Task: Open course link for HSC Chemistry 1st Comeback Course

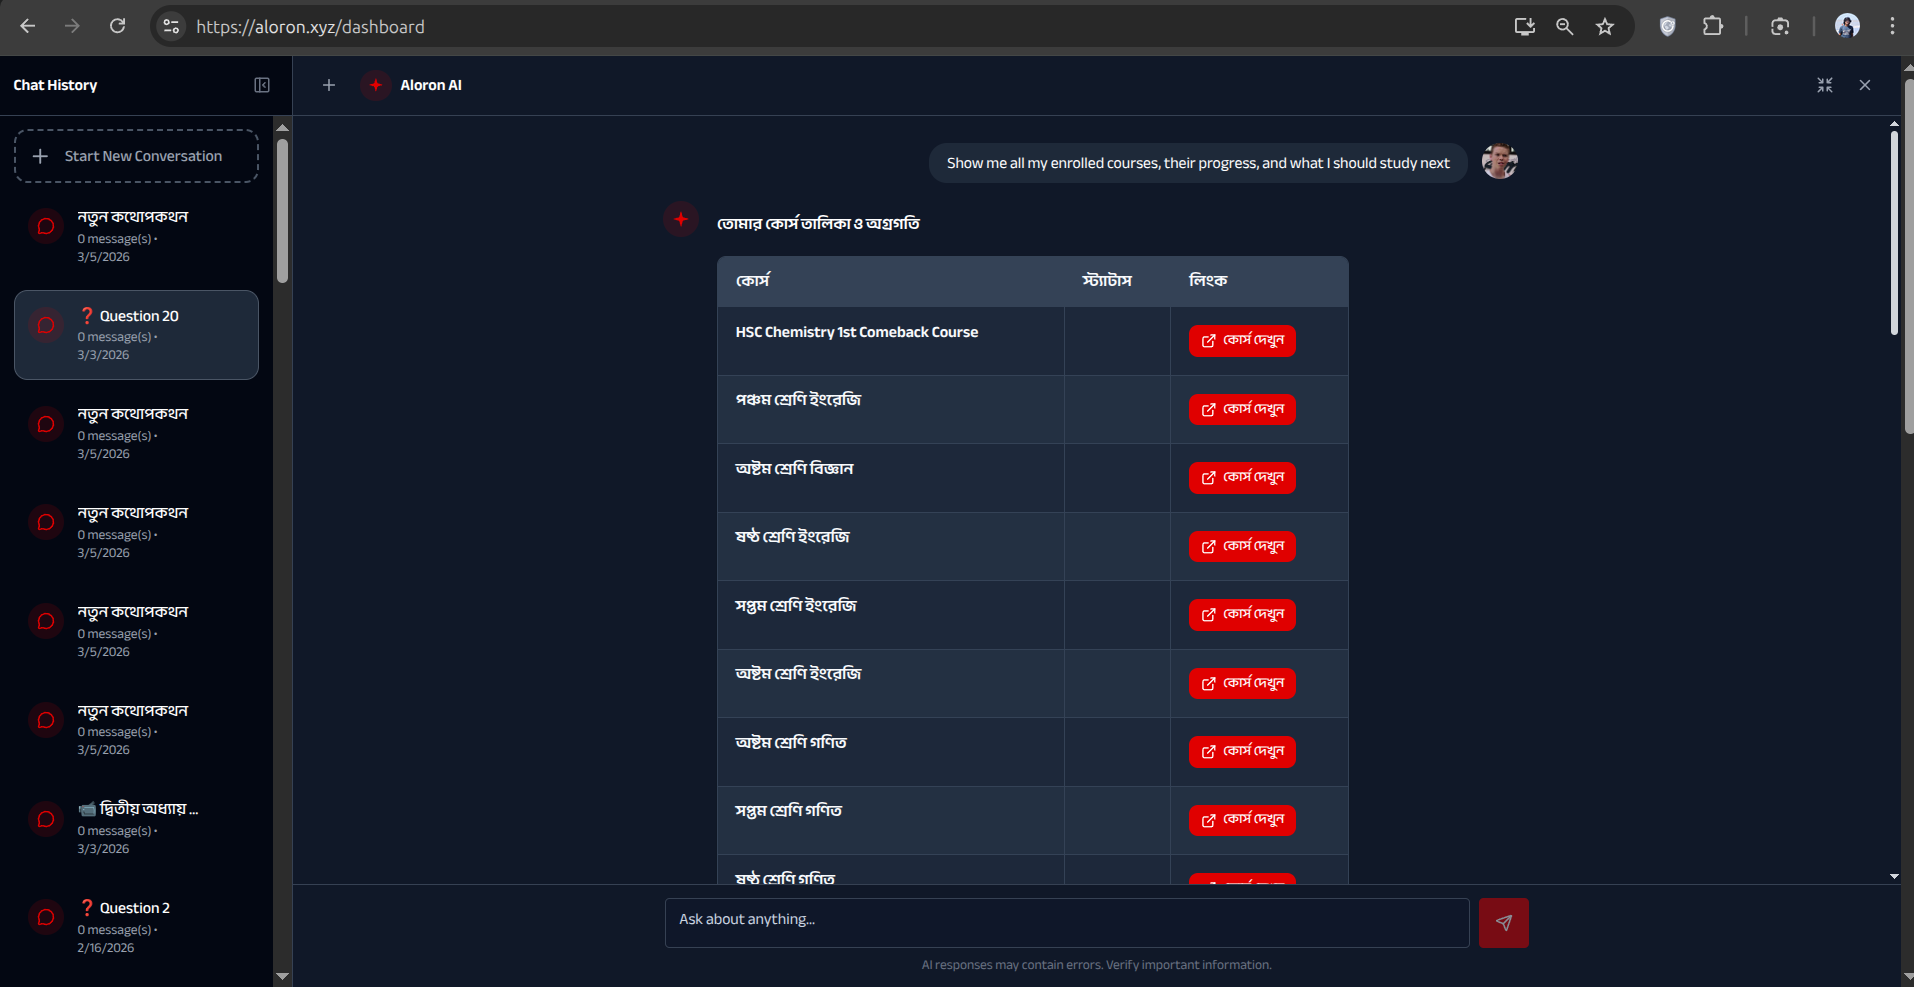Action: point(1242,341)
